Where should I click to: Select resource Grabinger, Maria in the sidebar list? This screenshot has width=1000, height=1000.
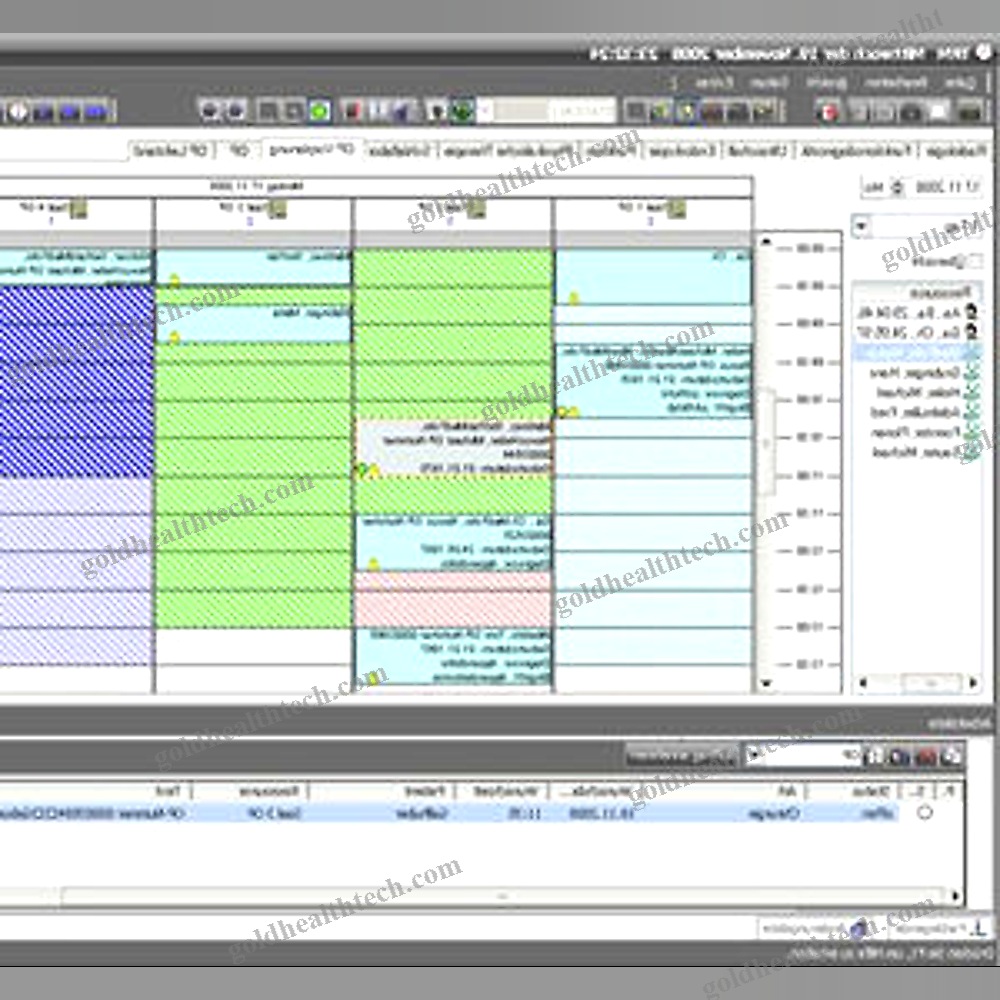pyautogui.click(x=915, y=372)
